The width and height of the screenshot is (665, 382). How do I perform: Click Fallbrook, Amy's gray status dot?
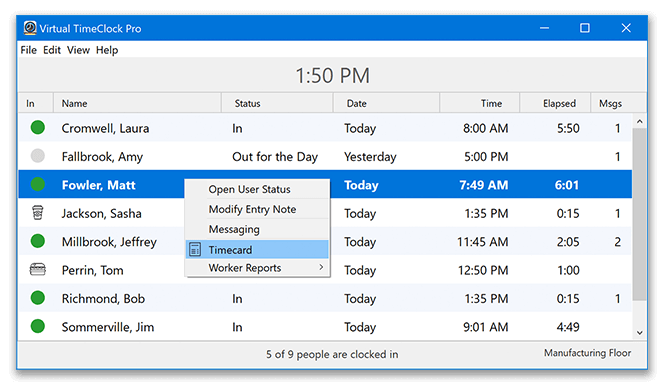tap(38, 156)
